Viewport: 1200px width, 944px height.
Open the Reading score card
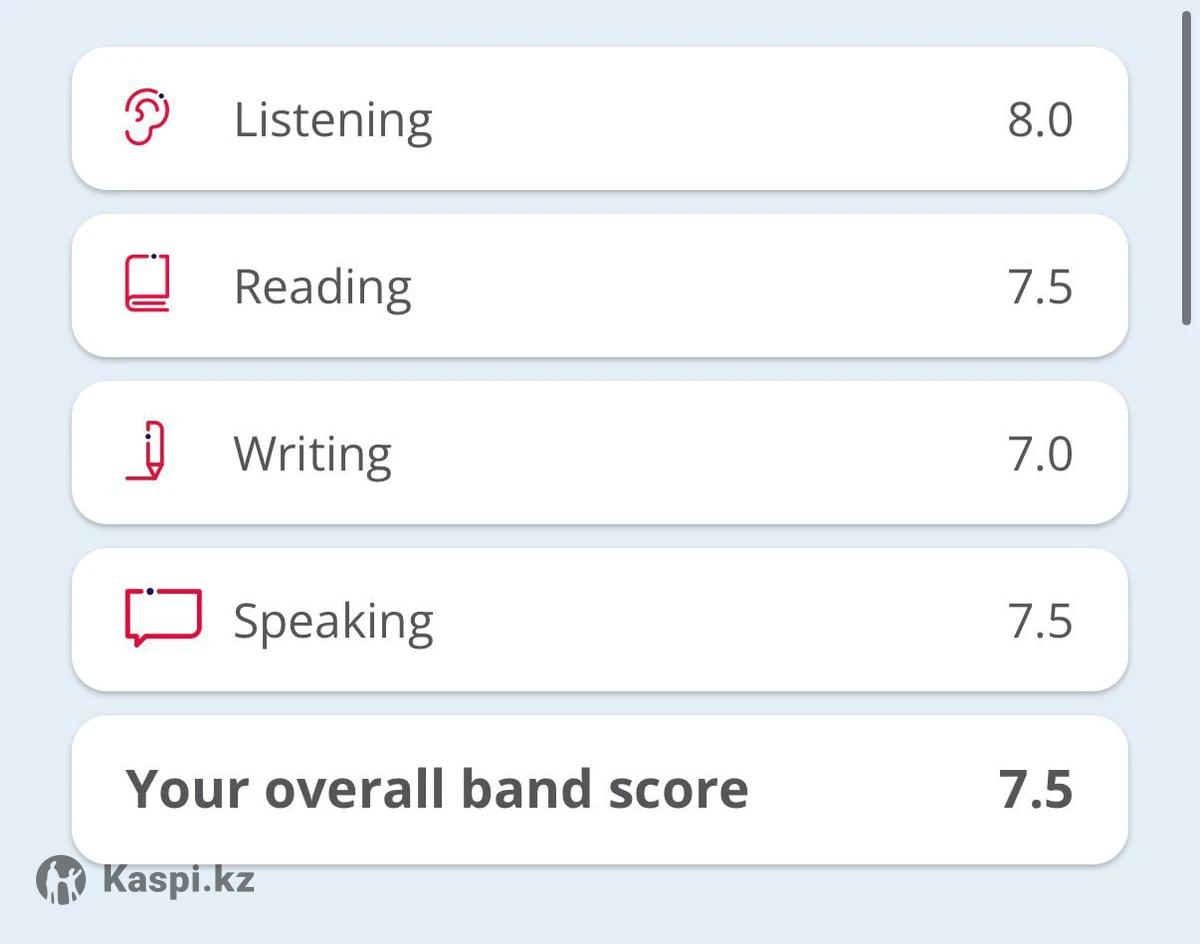[600, 285]
